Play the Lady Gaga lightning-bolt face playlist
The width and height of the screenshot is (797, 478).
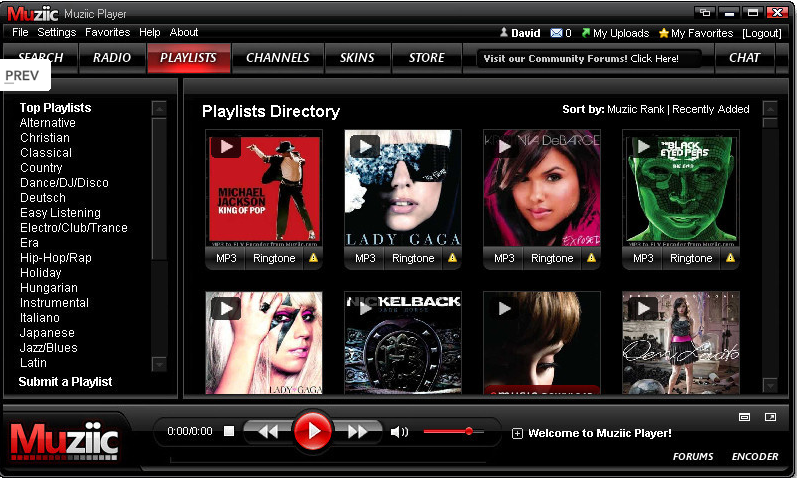click(226, 308)
